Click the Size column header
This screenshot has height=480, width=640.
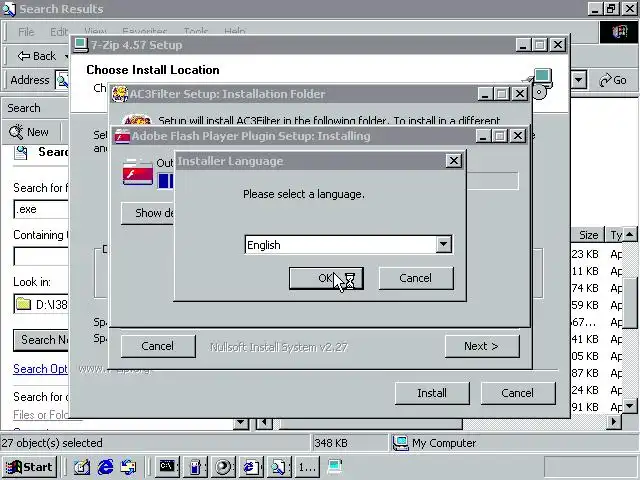click(x=588, y=235)
